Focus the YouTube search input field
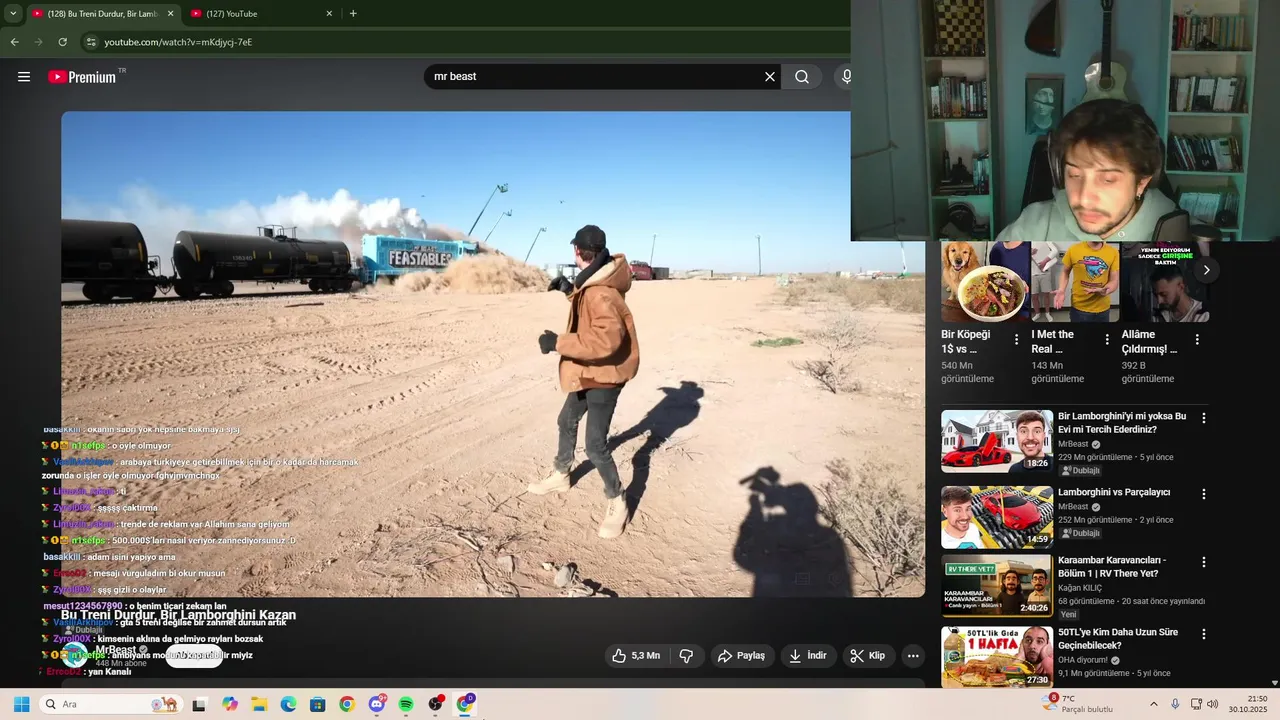 pyautogui.click(x=595, y=77)
